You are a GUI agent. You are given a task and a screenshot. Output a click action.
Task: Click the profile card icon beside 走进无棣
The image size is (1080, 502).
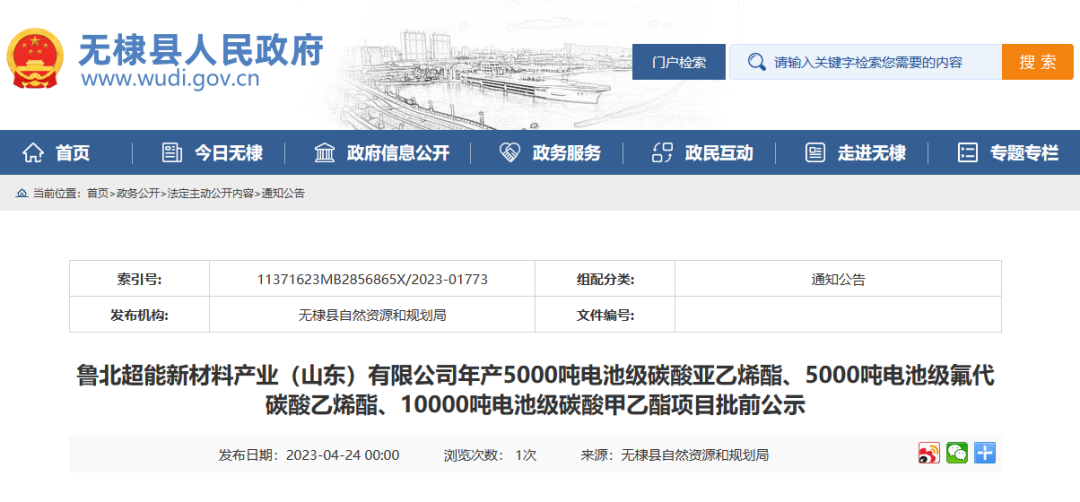[x=816, y=153]
